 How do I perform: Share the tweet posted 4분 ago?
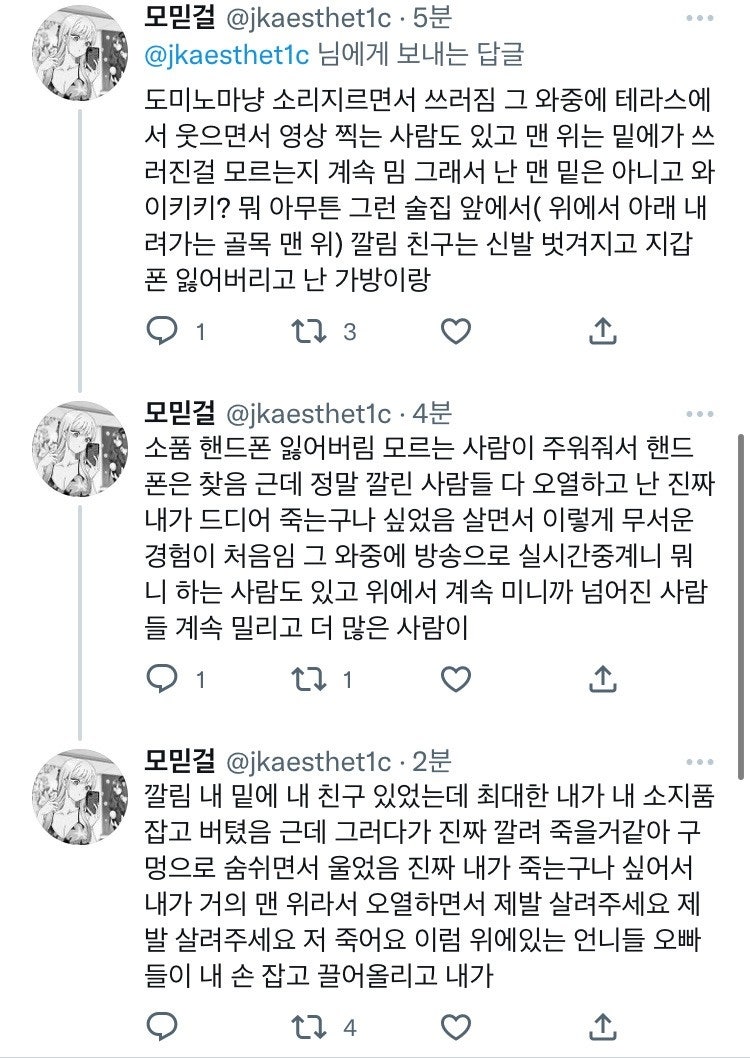602,680
